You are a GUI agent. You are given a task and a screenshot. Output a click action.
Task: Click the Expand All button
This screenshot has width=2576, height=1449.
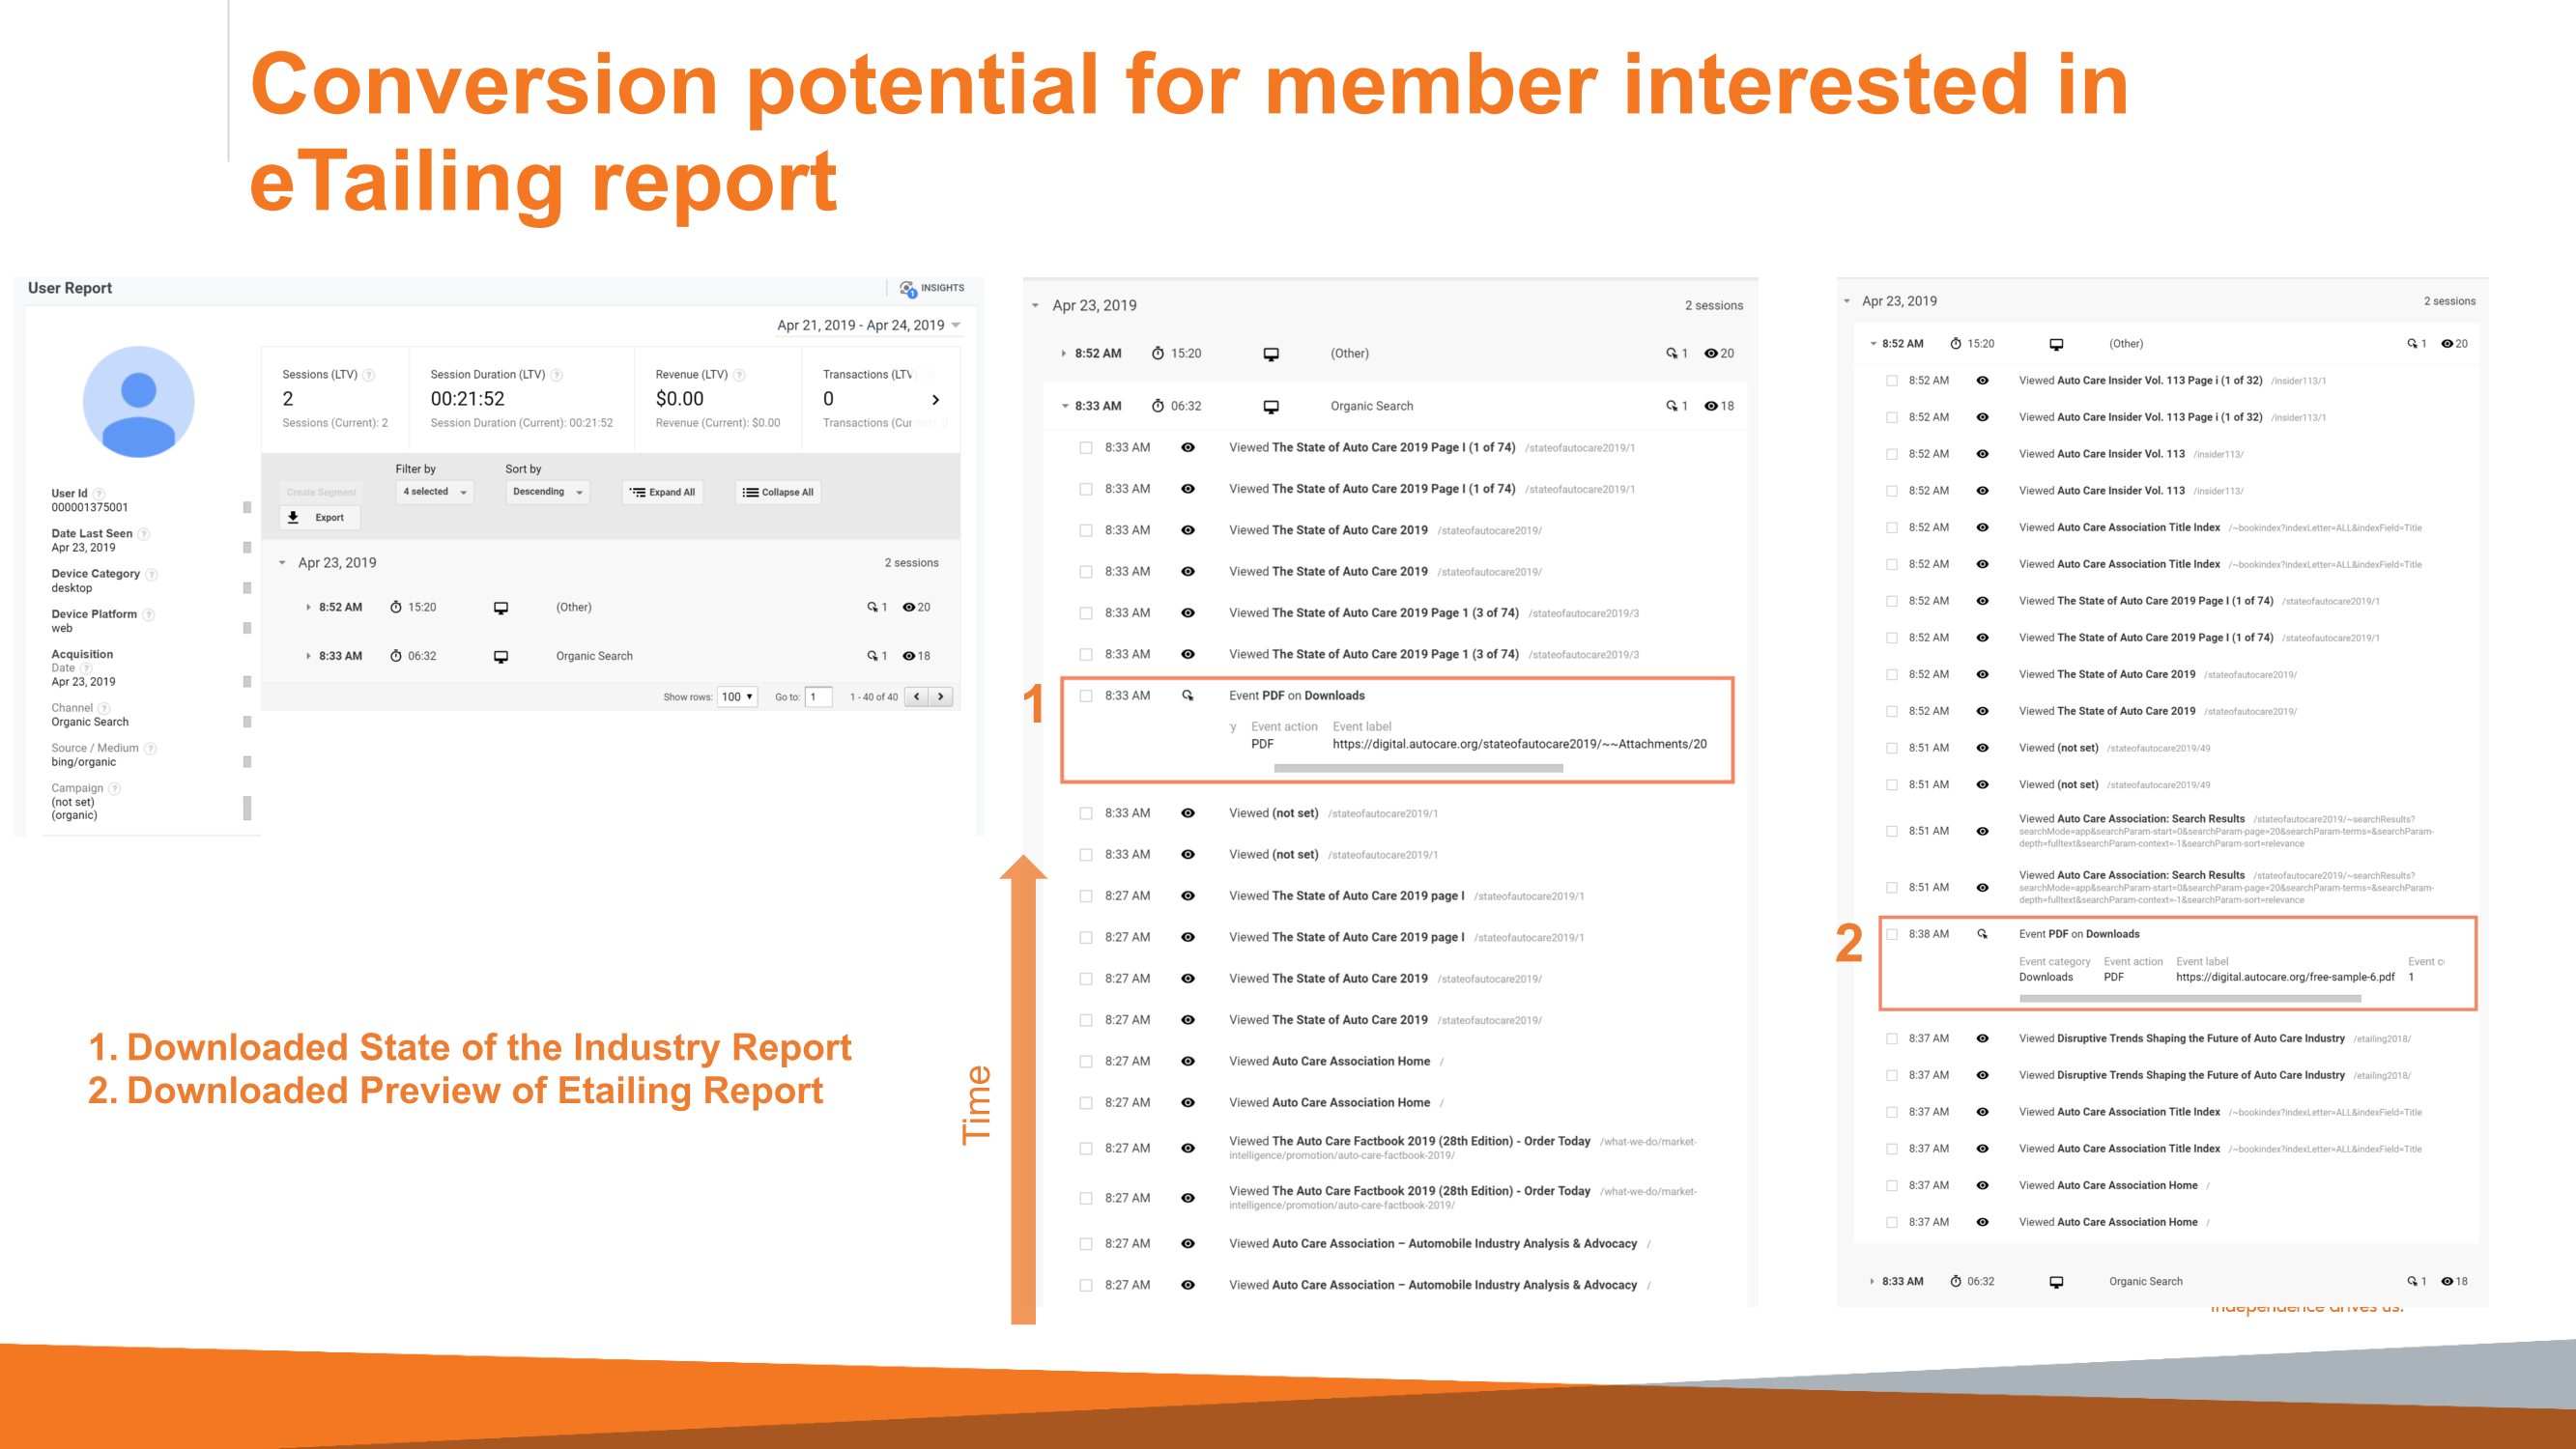coord(662,492)
